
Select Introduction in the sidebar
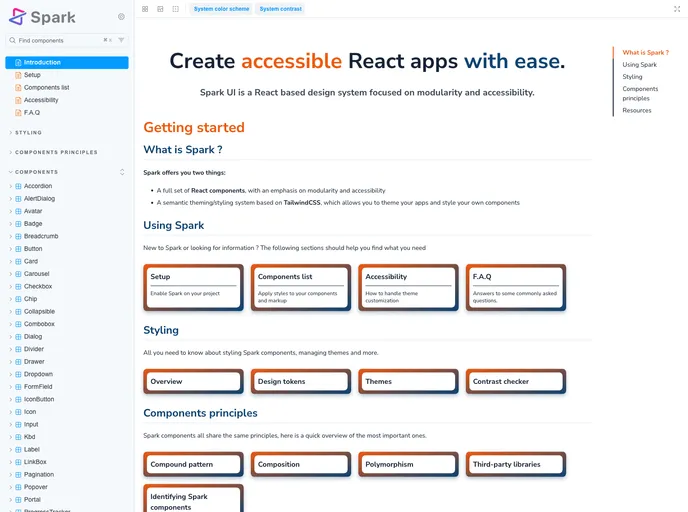tap(67, 62)
